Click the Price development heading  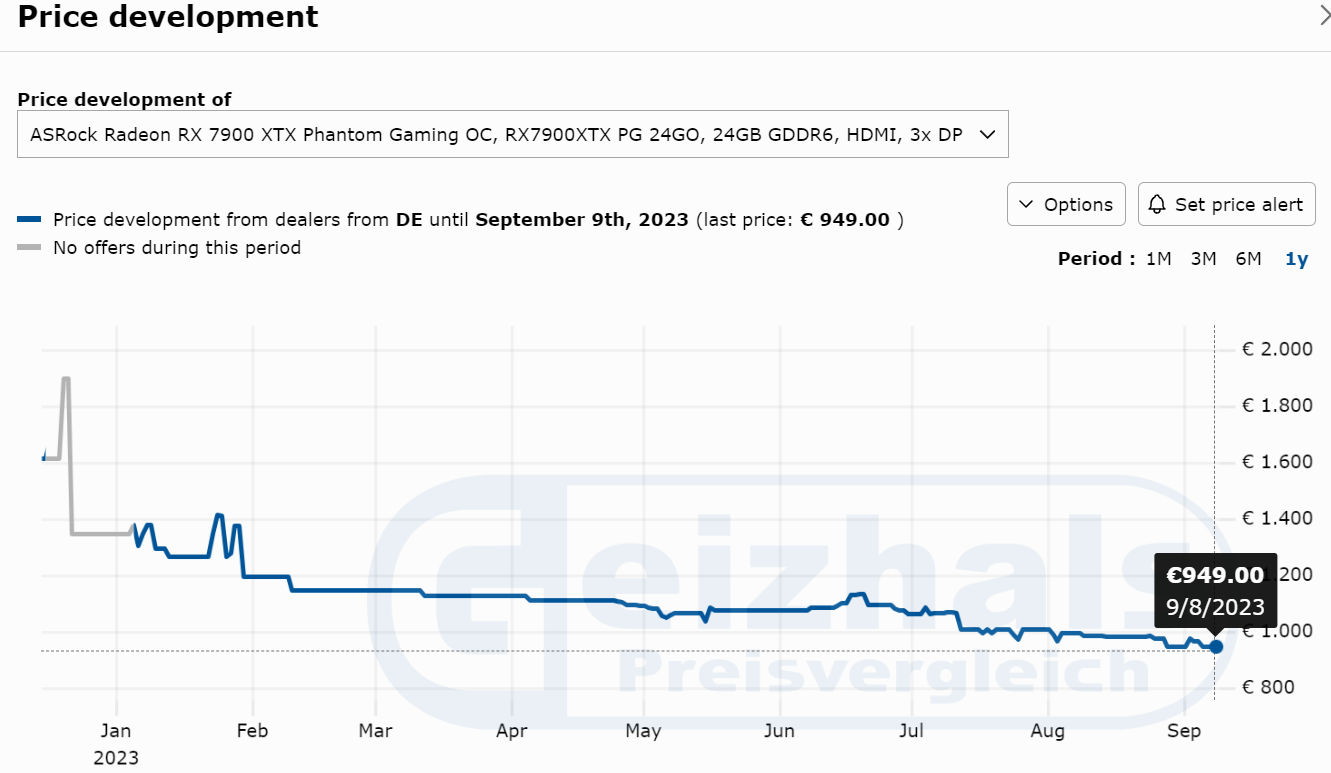(168, 17)
